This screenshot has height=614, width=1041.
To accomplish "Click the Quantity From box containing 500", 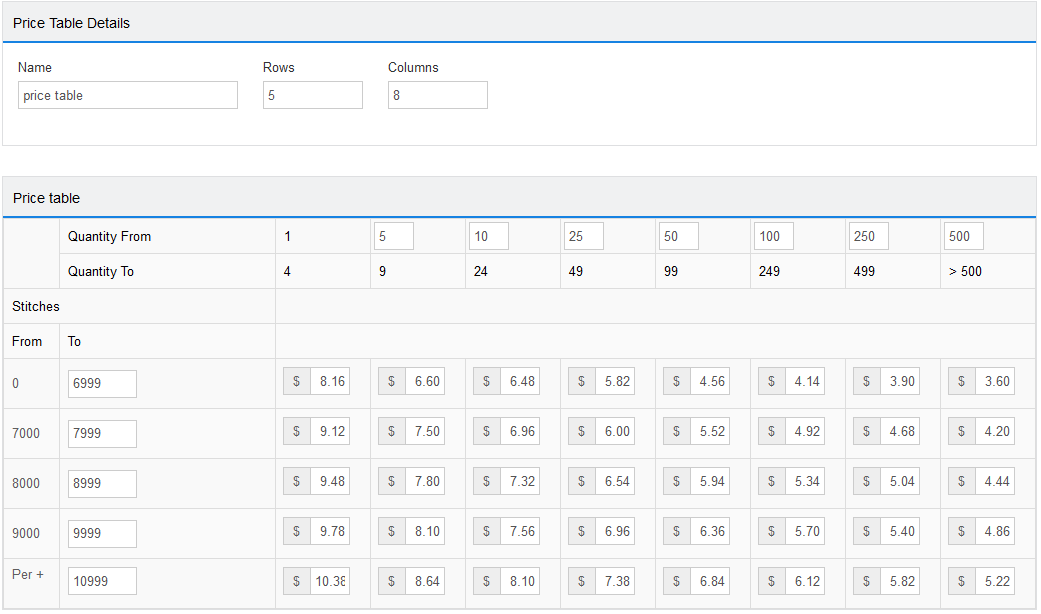I will pyautogui.click(x=963, y=235).
